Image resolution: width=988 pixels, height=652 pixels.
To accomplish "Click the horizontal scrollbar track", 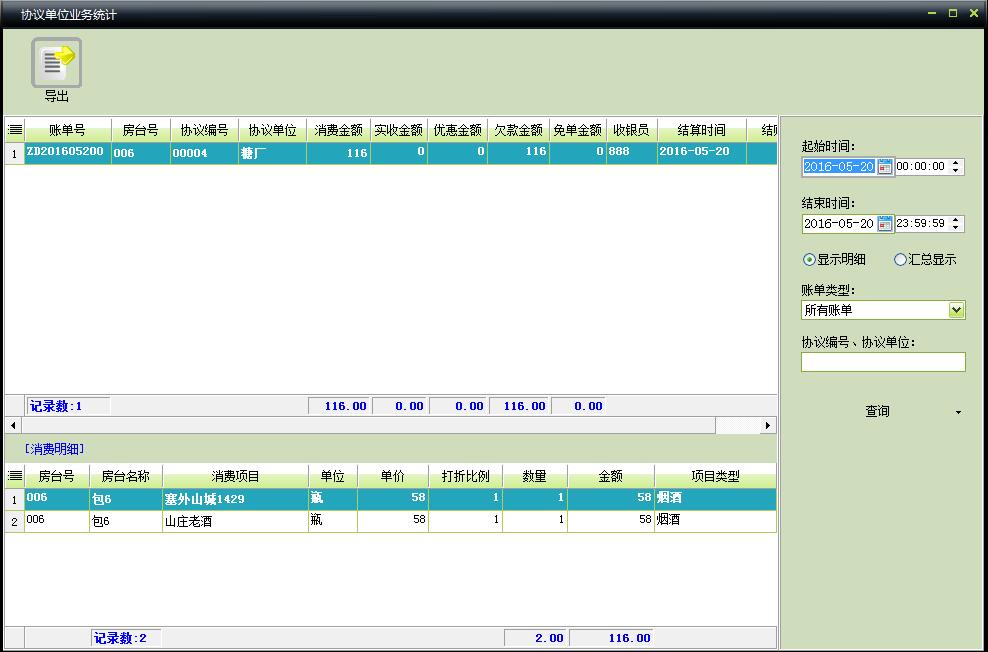I will point(737,425).
